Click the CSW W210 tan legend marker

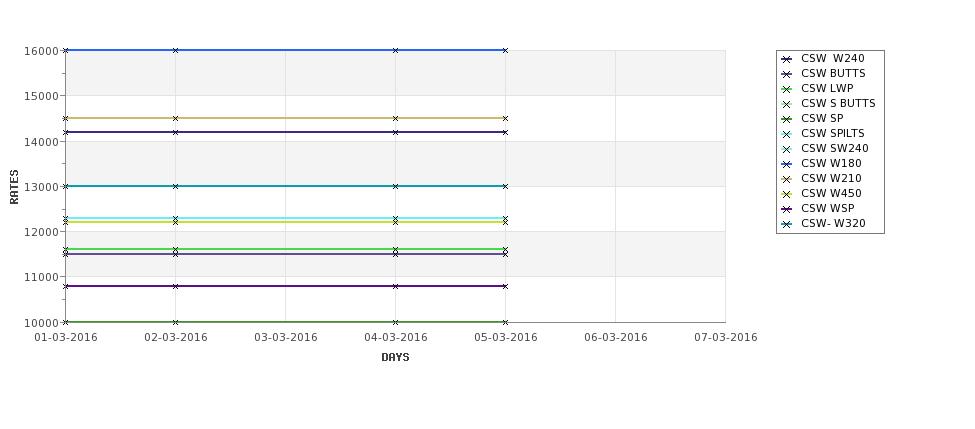(787, 179)
